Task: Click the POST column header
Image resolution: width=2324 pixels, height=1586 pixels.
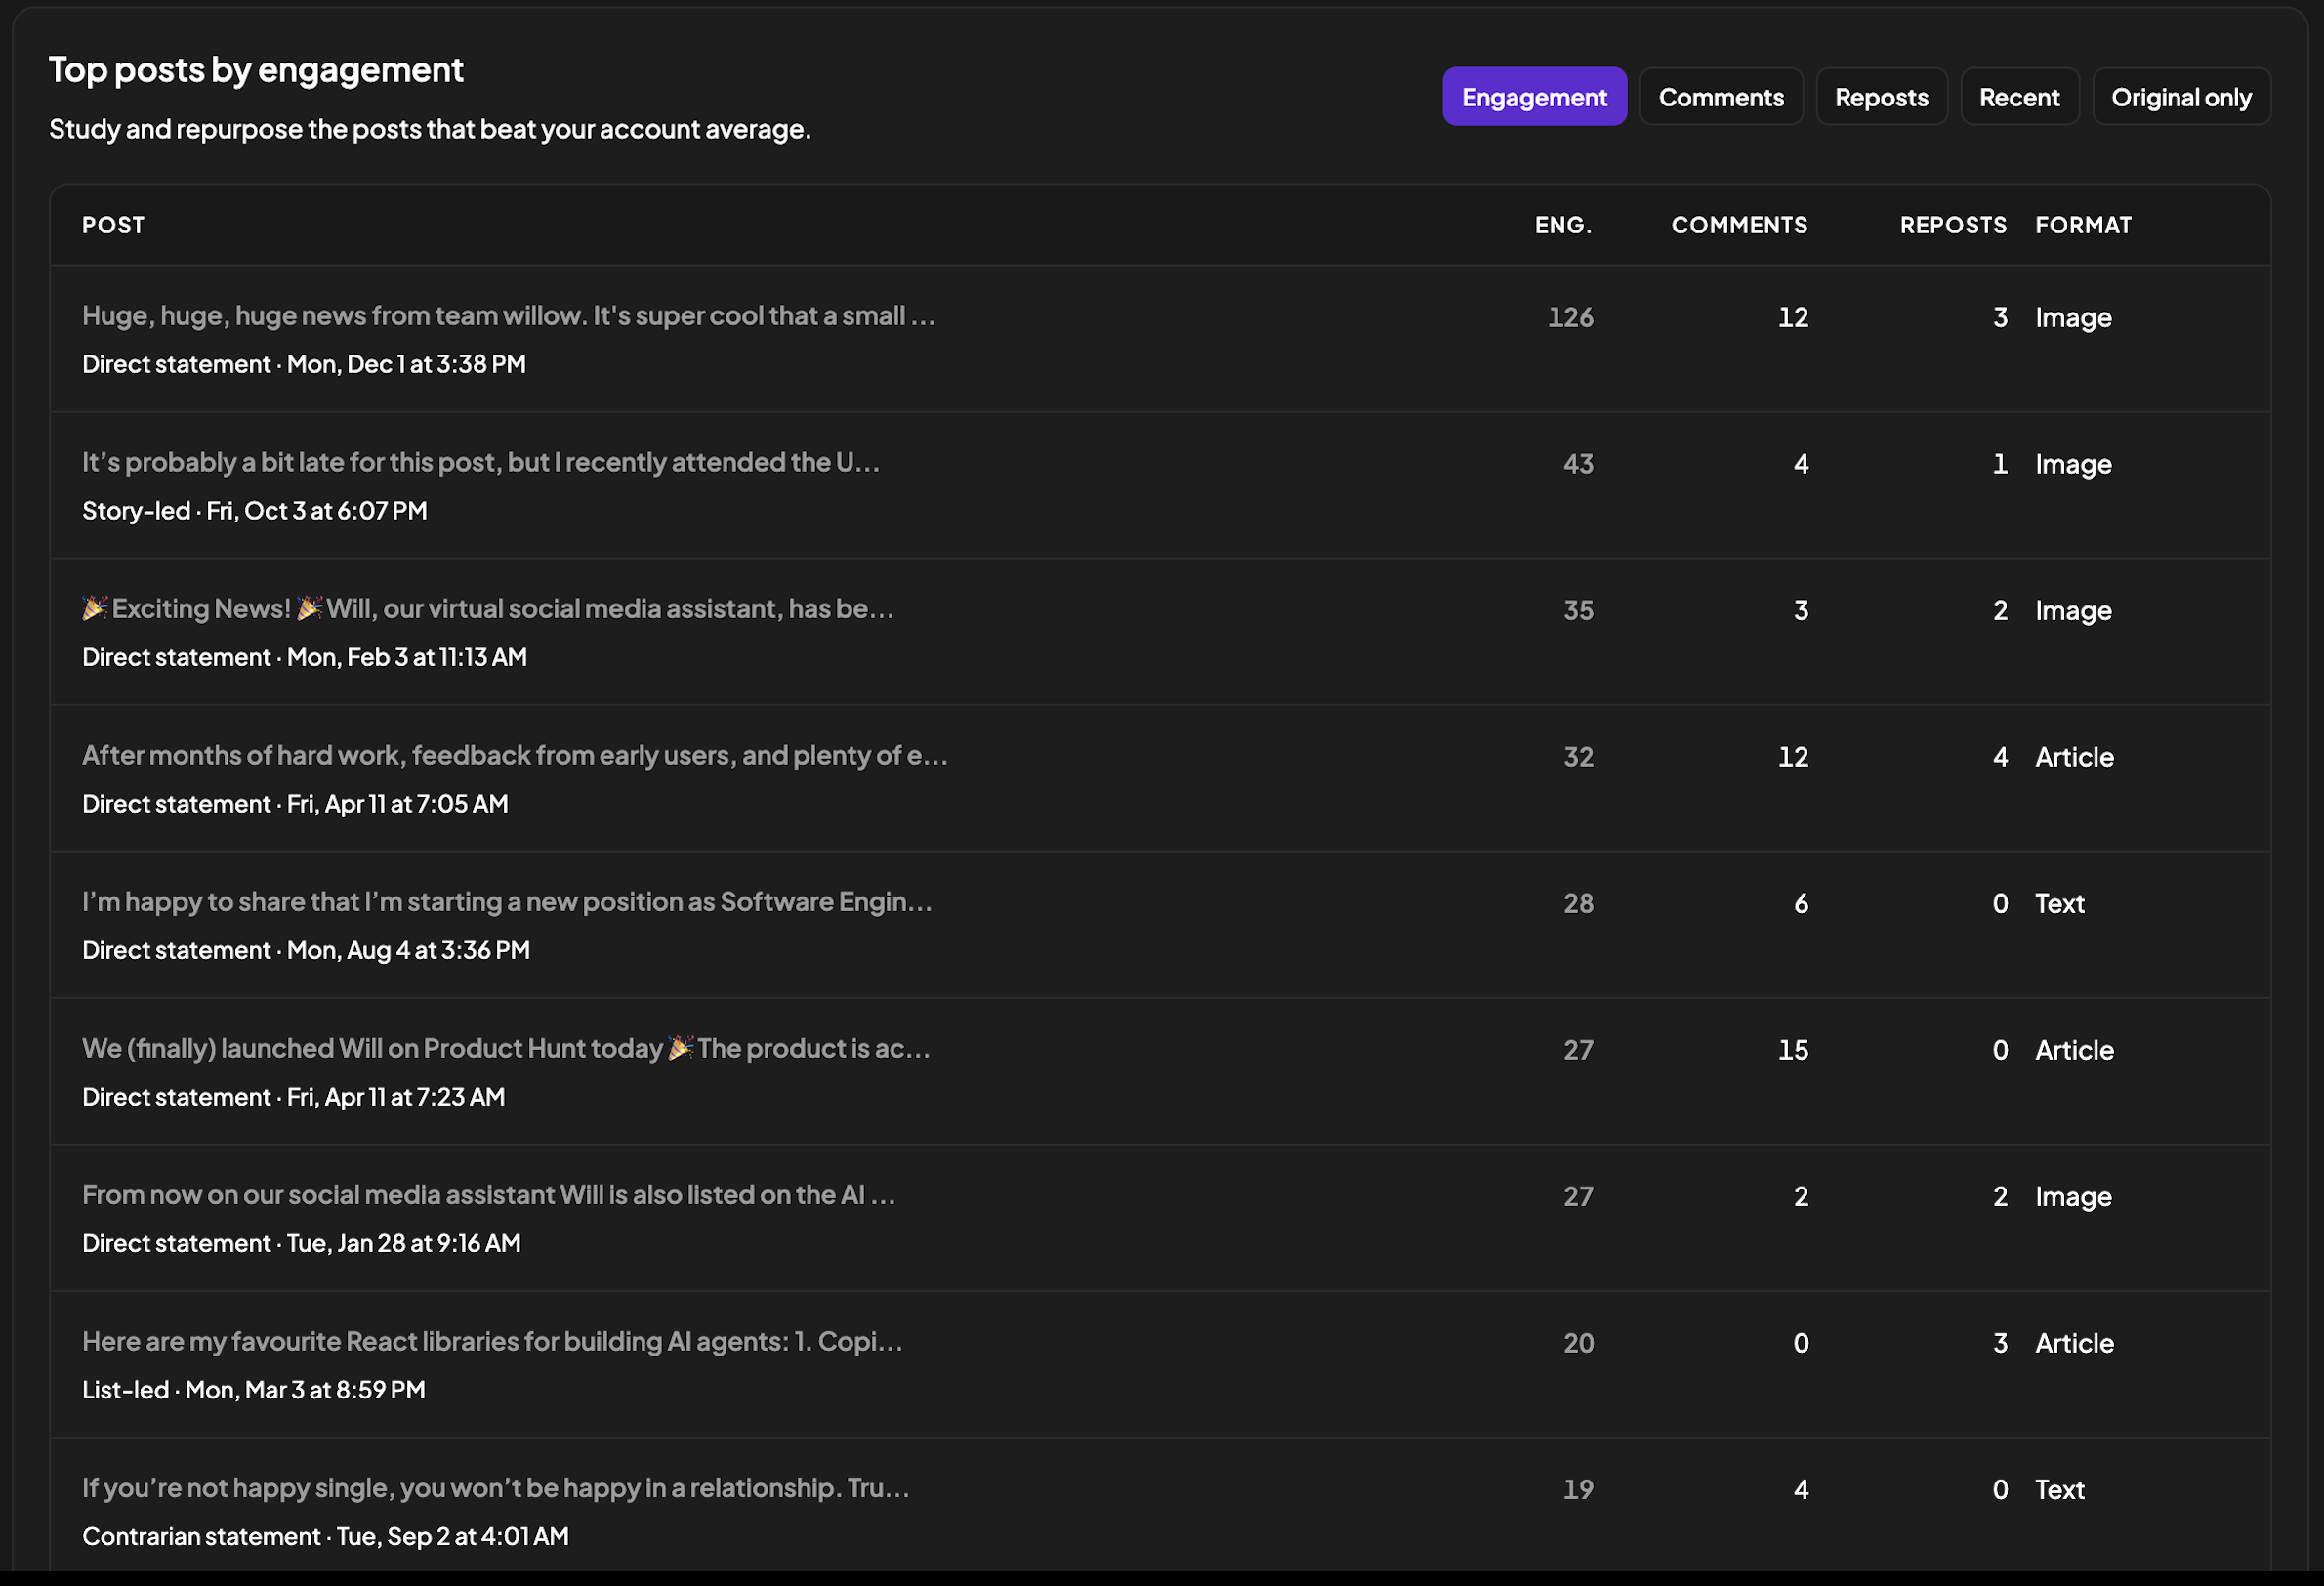Action: 113,225
